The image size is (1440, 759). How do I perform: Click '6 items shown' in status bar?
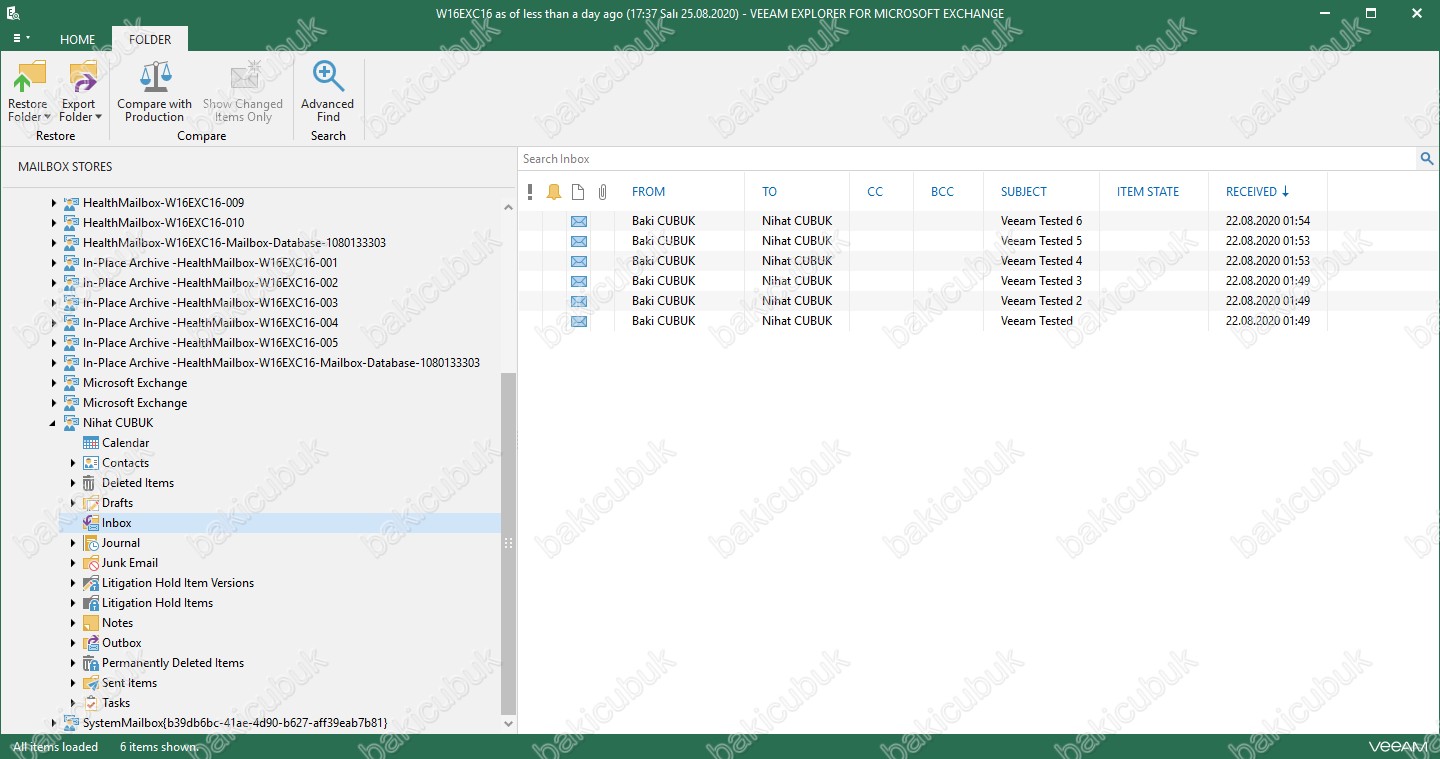pos(159,747)
